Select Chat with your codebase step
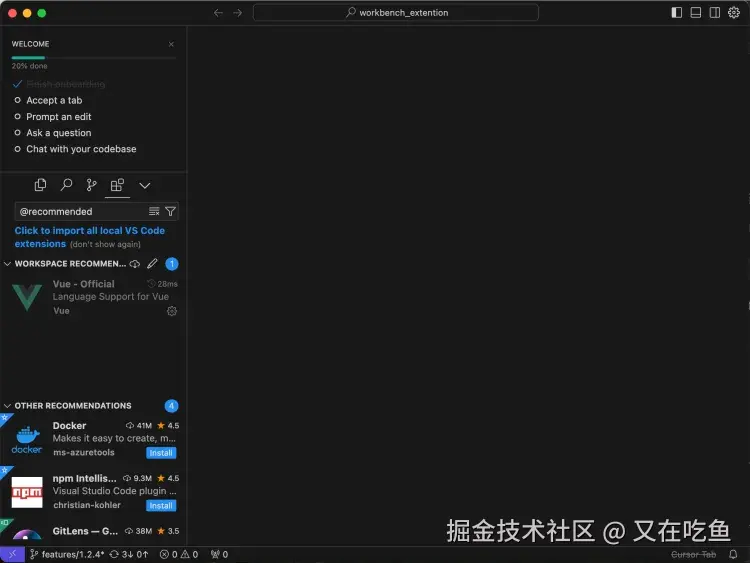750x563 pixels. tap(81, 149)
